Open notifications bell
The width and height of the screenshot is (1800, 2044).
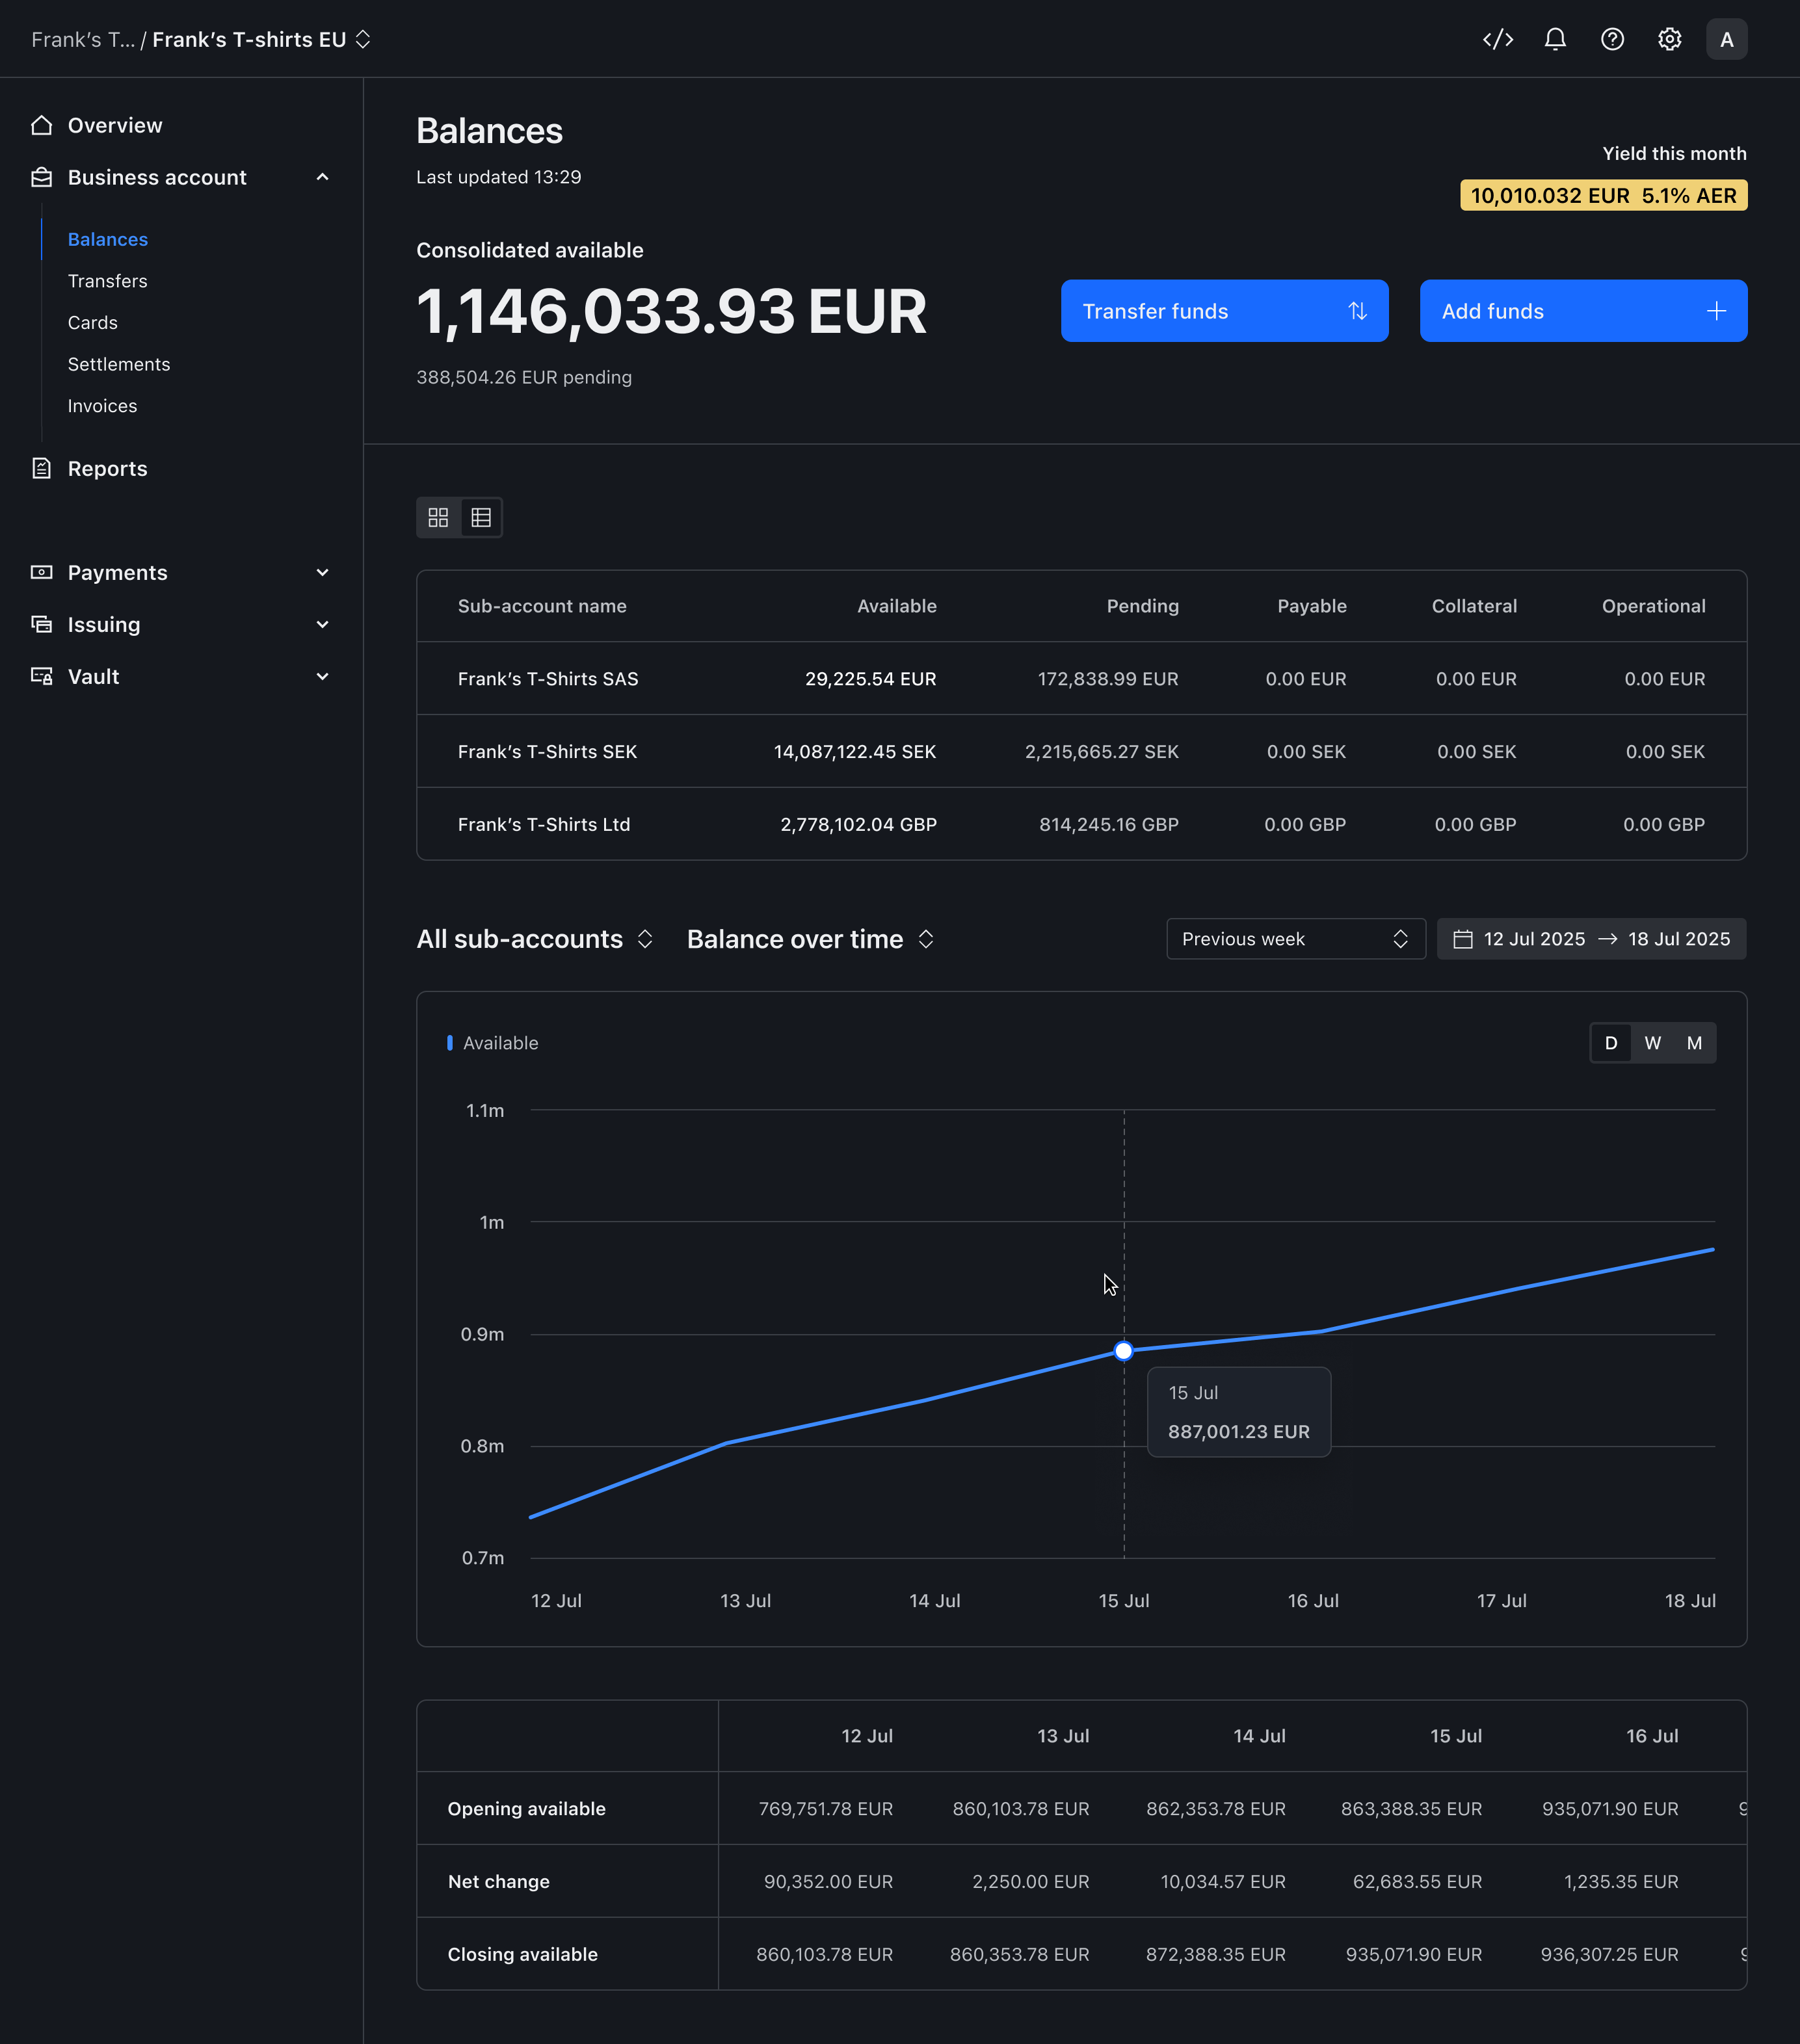(1555, 39)
